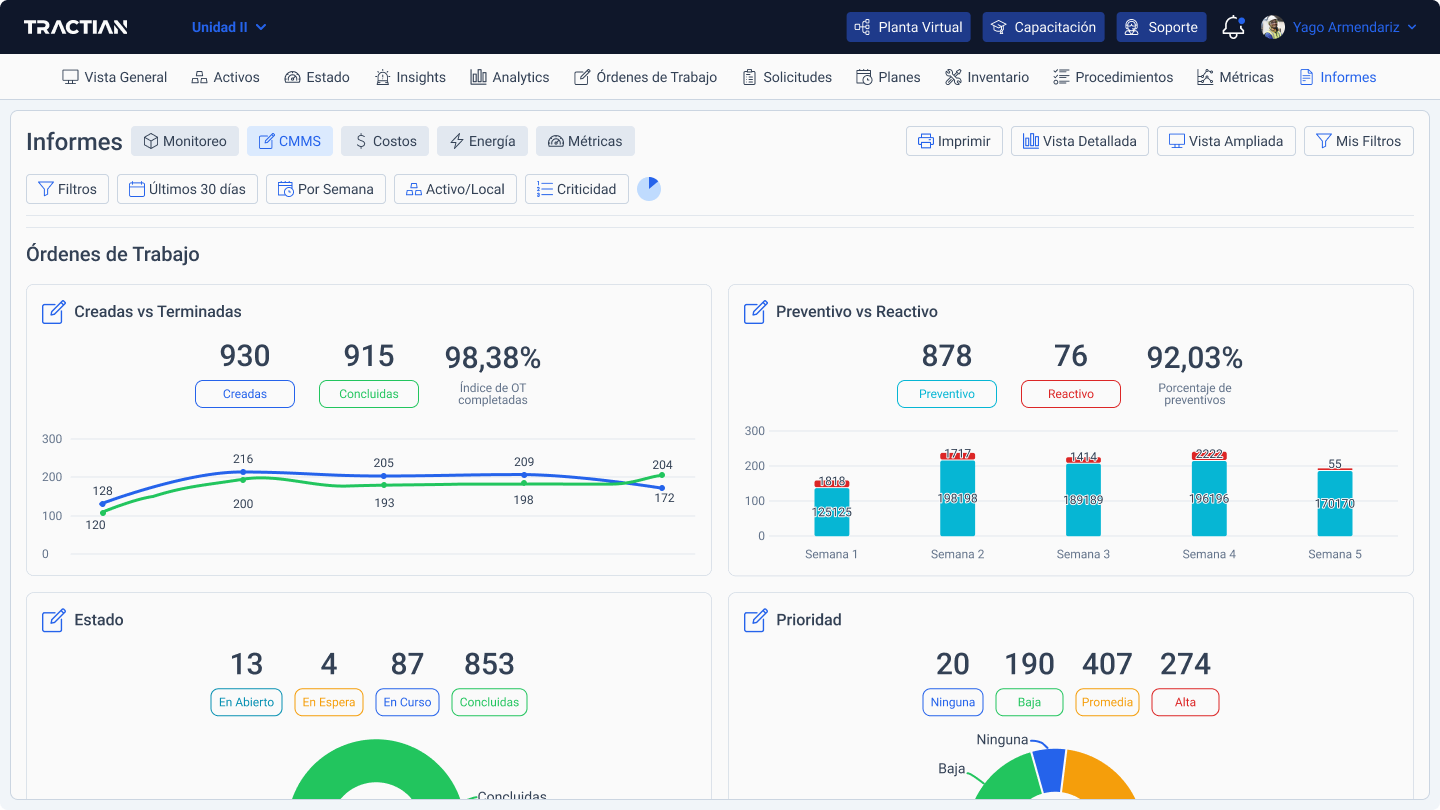1440x810 pixels.
Task: Toggle the En Abierto status legend
Action: 247,702
